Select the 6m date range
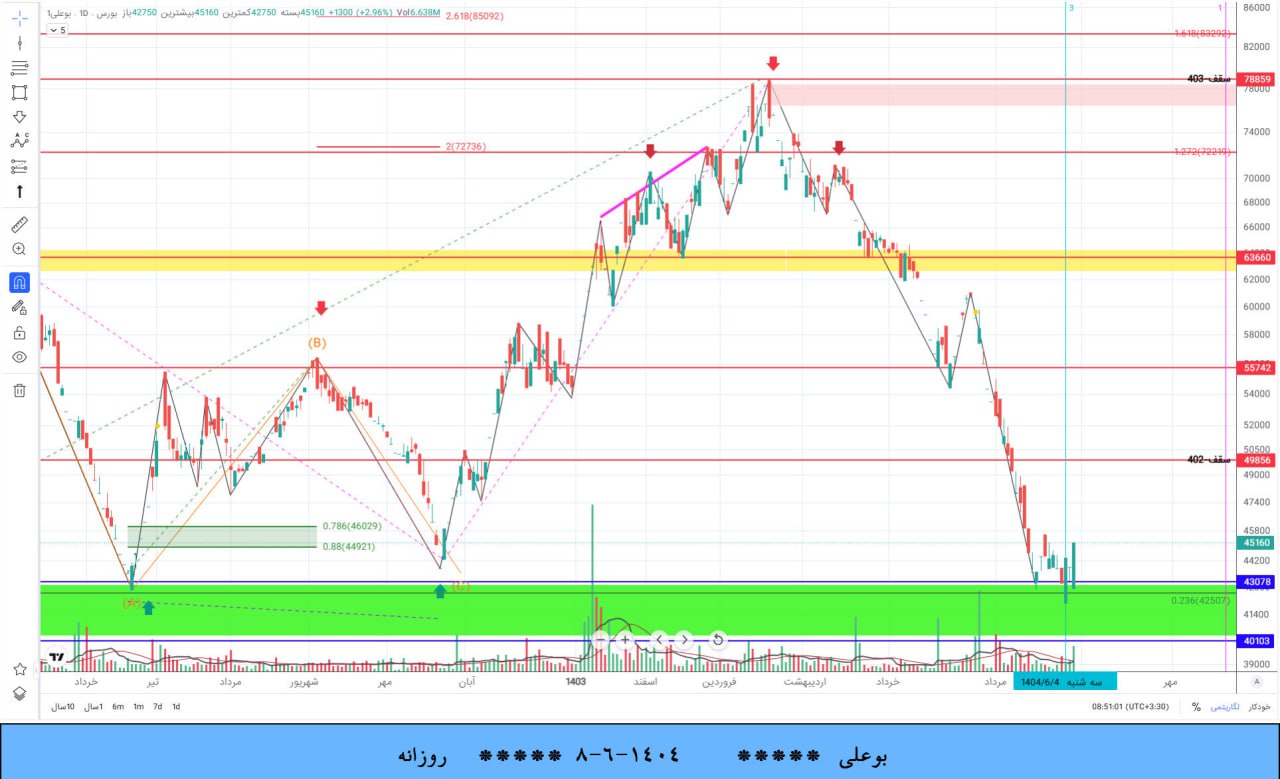 click(118, 707)
